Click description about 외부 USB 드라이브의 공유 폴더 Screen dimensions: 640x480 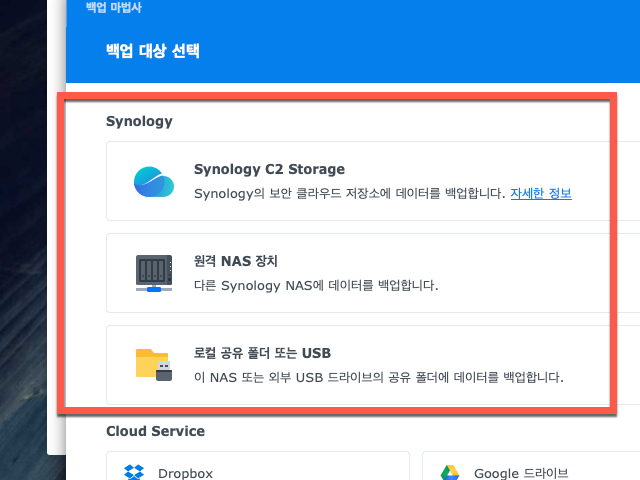pyautogui.click(x=379, y=377)
